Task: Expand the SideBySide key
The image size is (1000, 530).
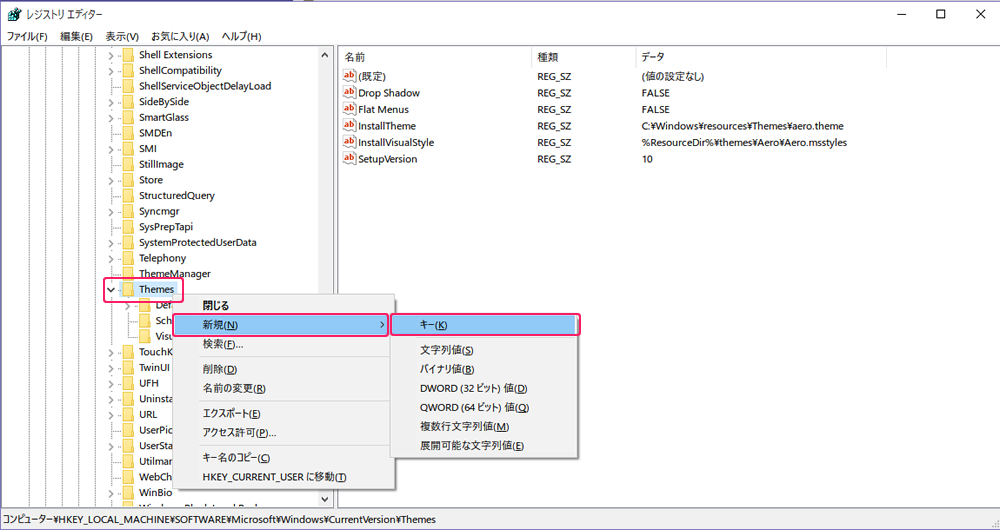Action: pyautogui.click(x=111, y=101)
